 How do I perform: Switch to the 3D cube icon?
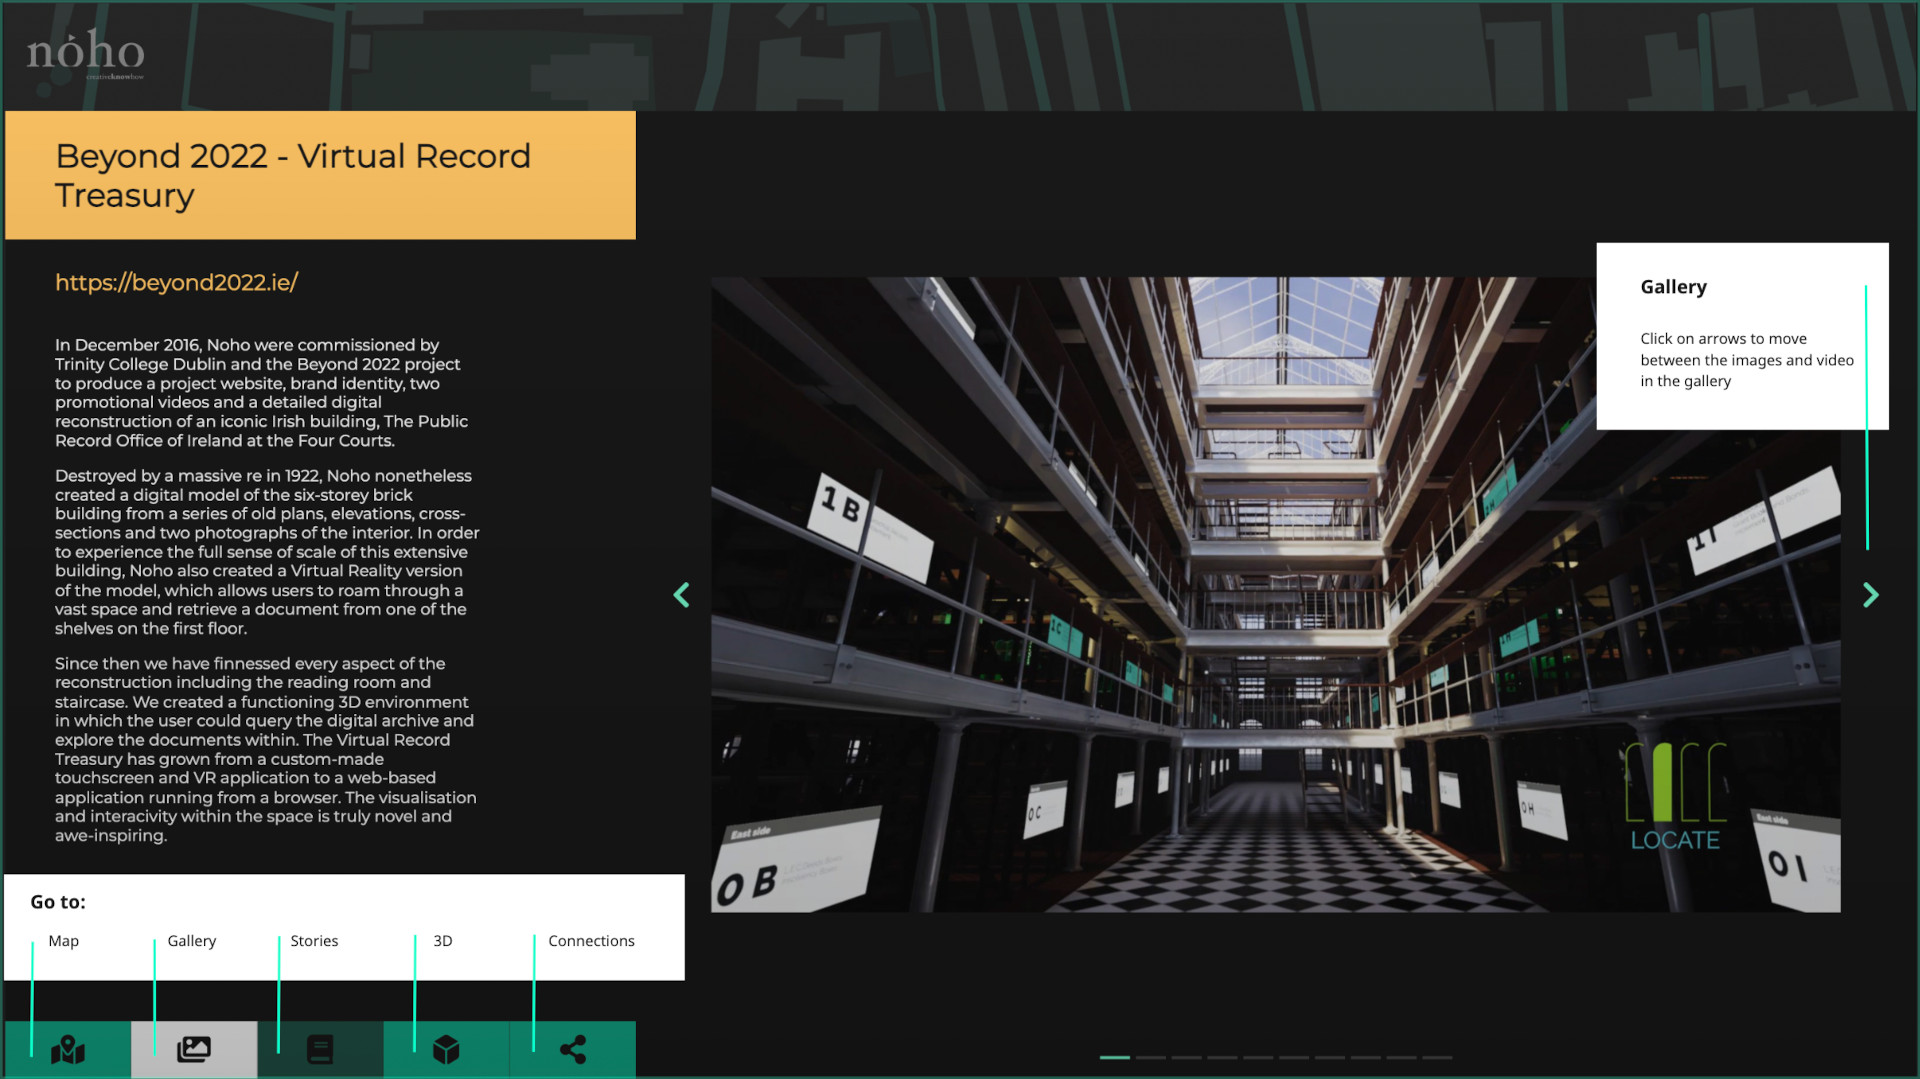pos(446,1049)
